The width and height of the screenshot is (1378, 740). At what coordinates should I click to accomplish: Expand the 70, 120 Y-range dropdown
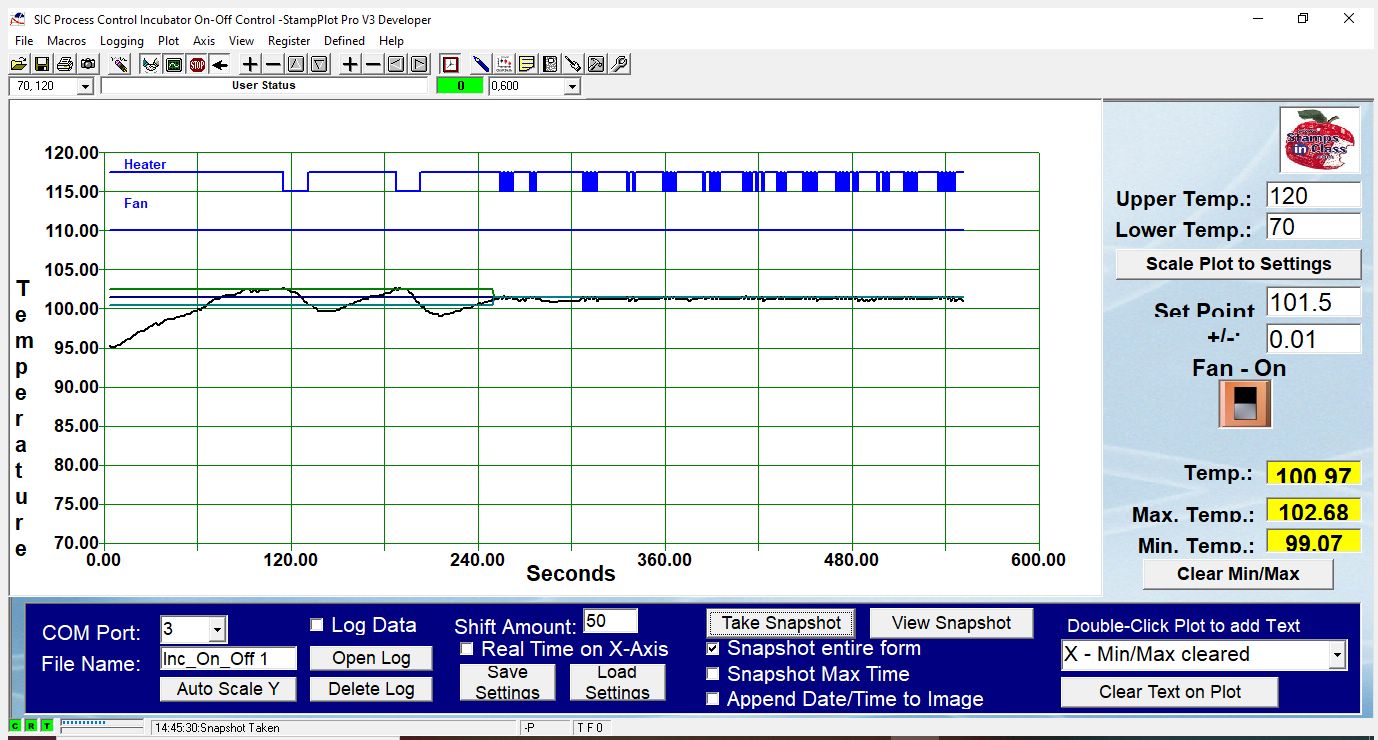[x=84, y=87]
